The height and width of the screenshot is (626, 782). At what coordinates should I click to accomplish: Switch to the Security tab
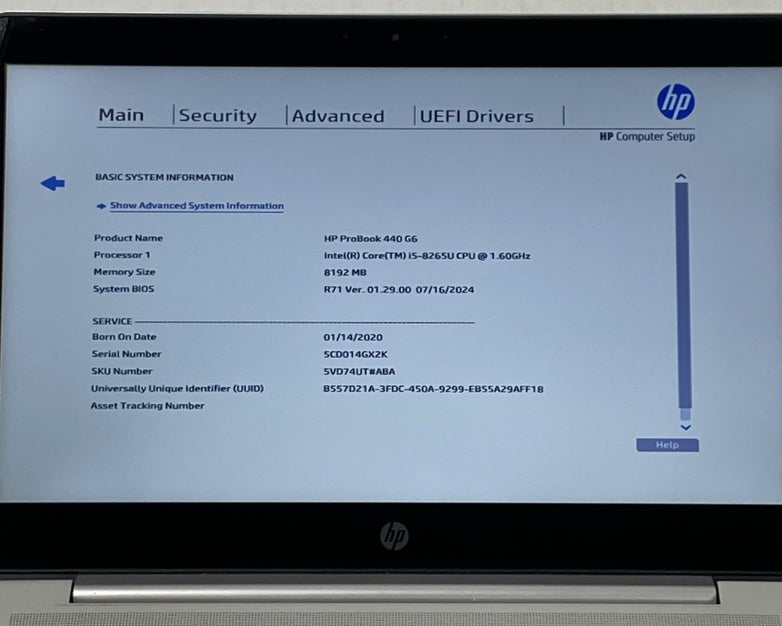coord(218,116)
